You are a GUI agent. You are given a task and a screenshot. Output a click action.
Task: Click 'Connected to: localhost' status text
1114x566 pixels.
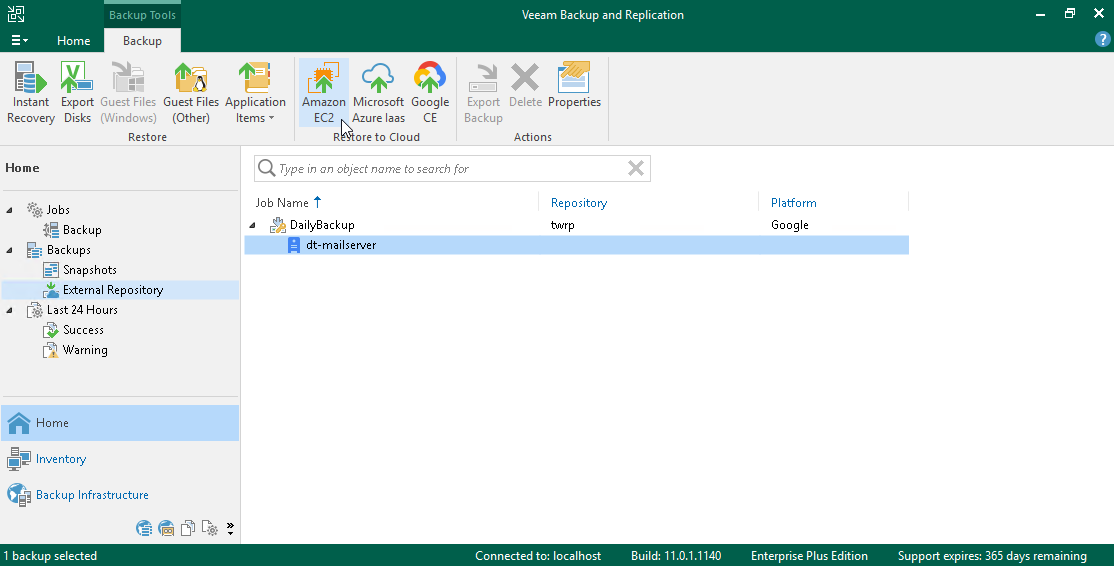click(538, 556)
